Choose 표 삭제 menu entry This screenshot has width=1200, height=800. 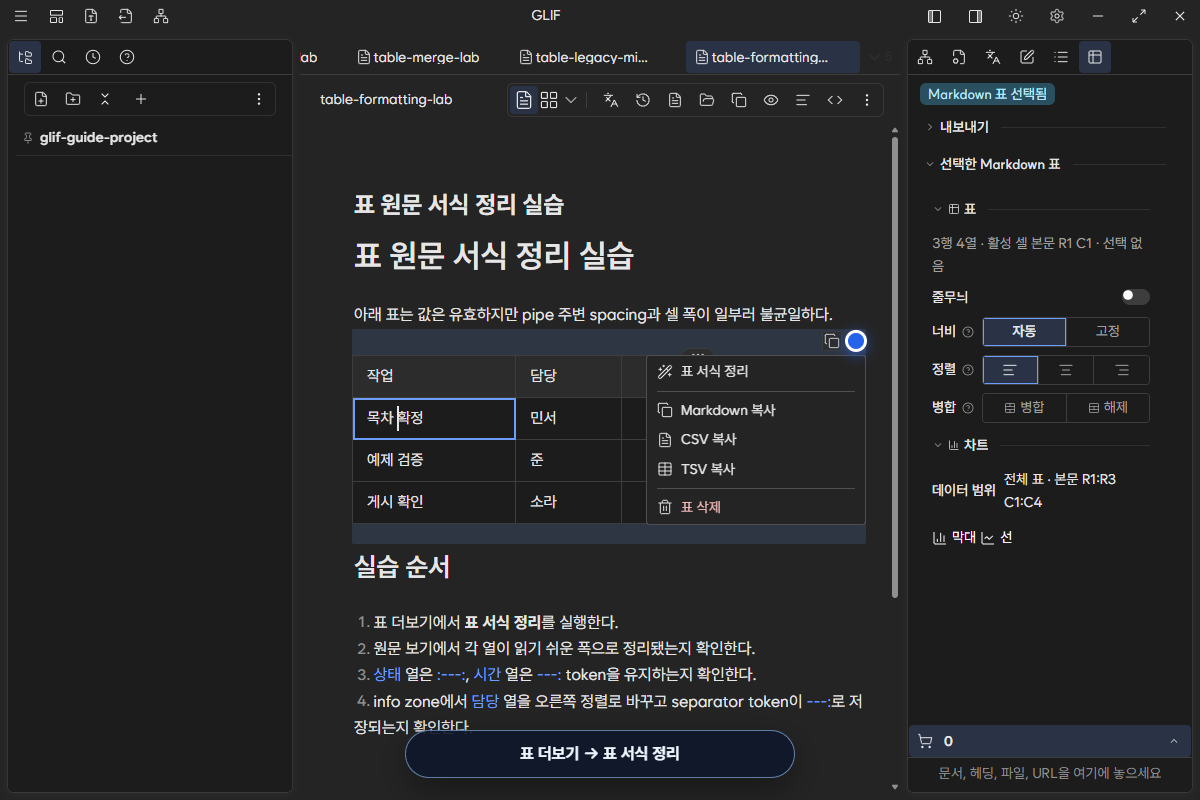756,507
